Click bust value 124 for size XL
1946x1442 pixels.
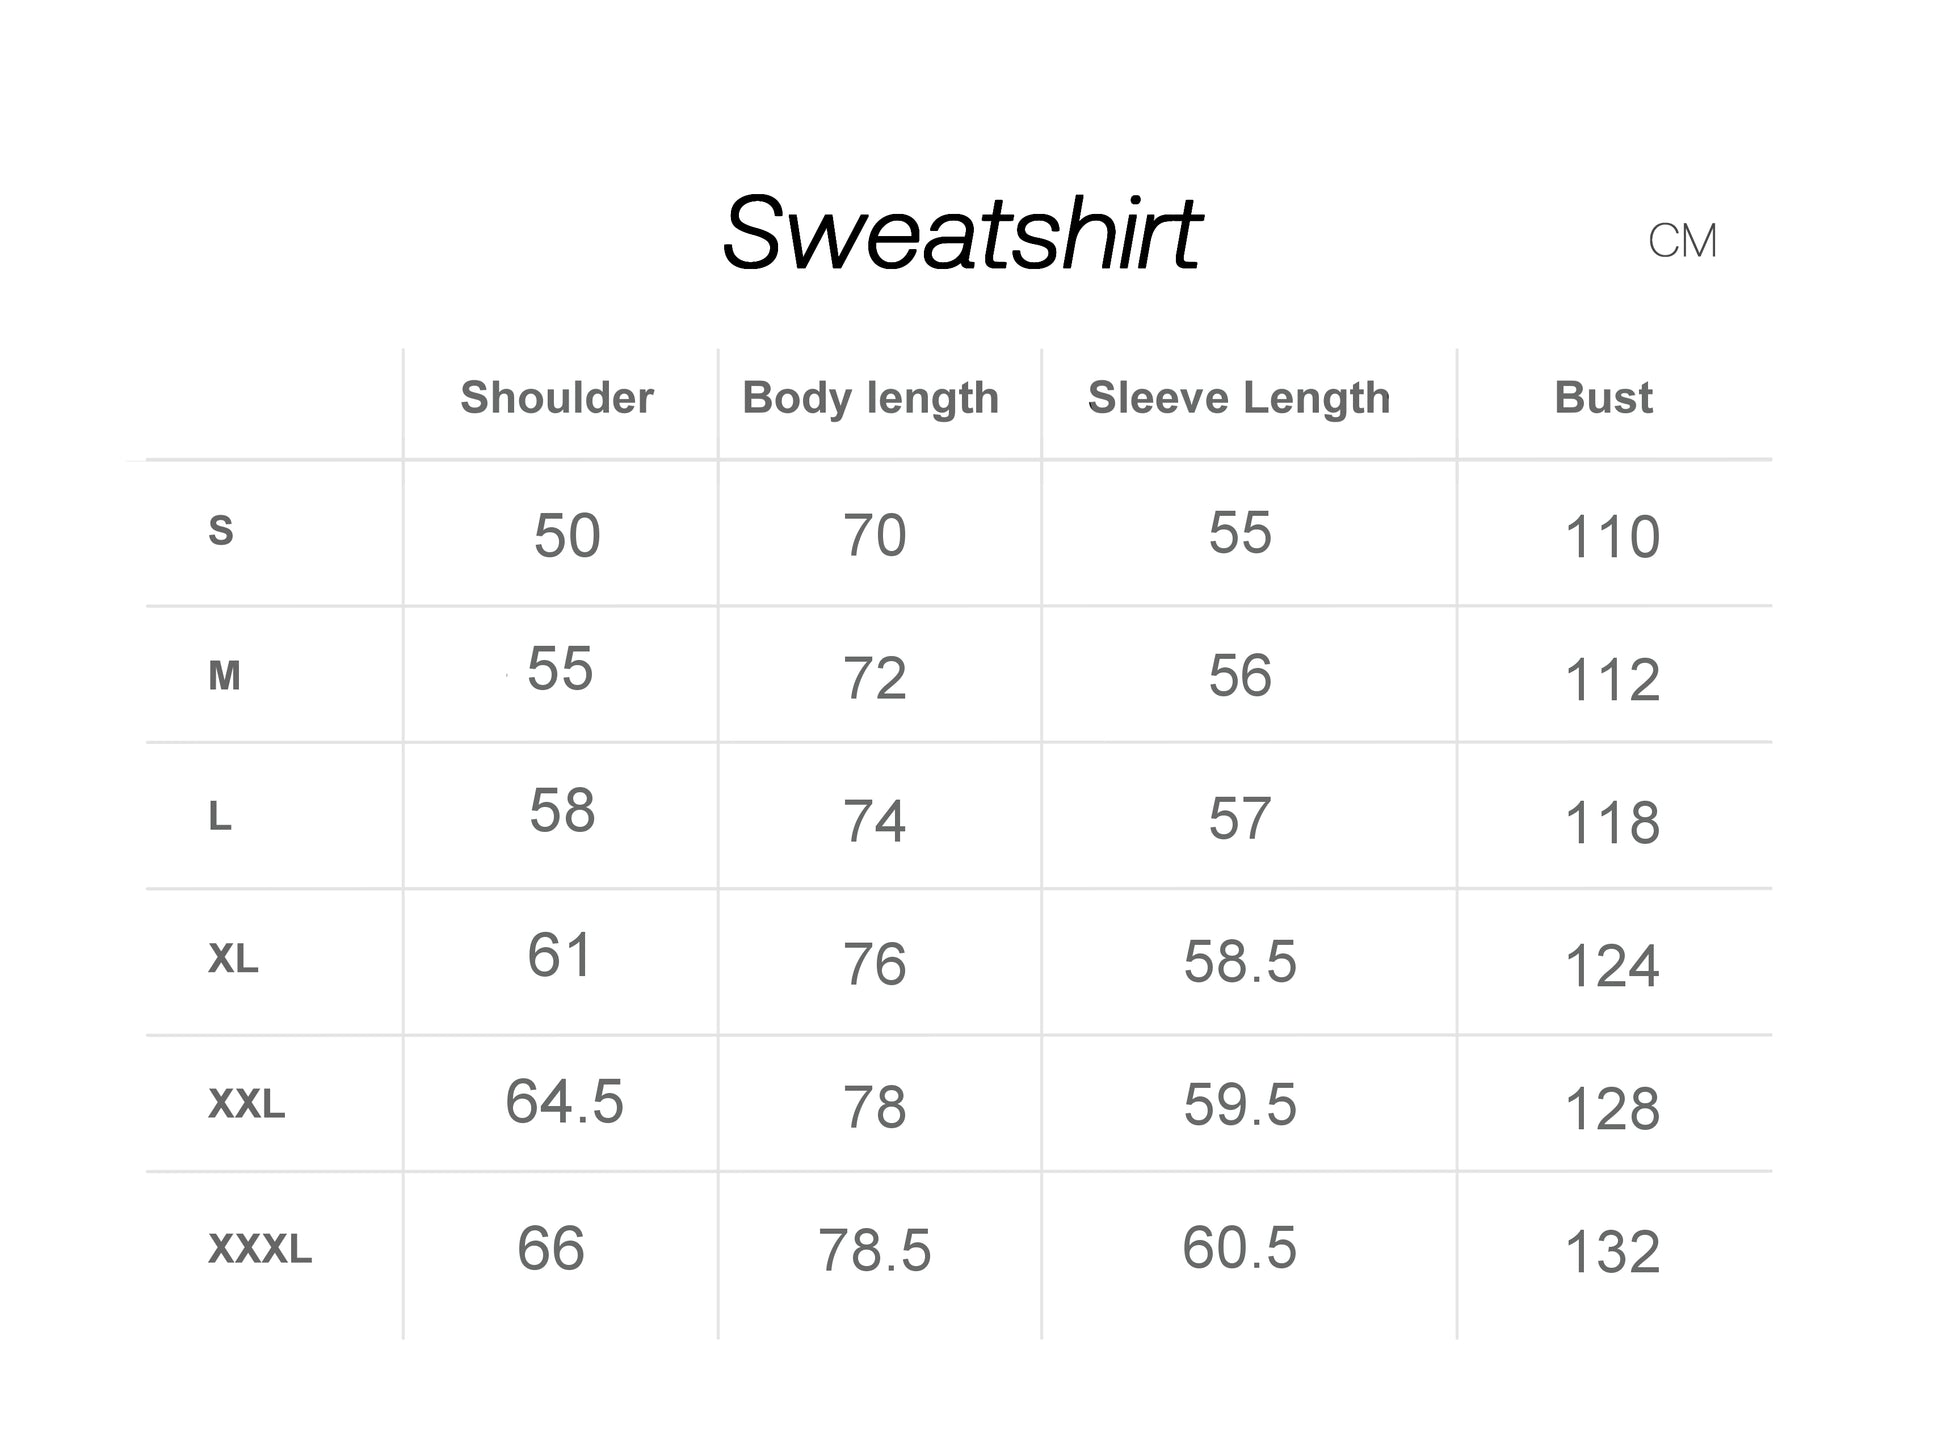1612,967
